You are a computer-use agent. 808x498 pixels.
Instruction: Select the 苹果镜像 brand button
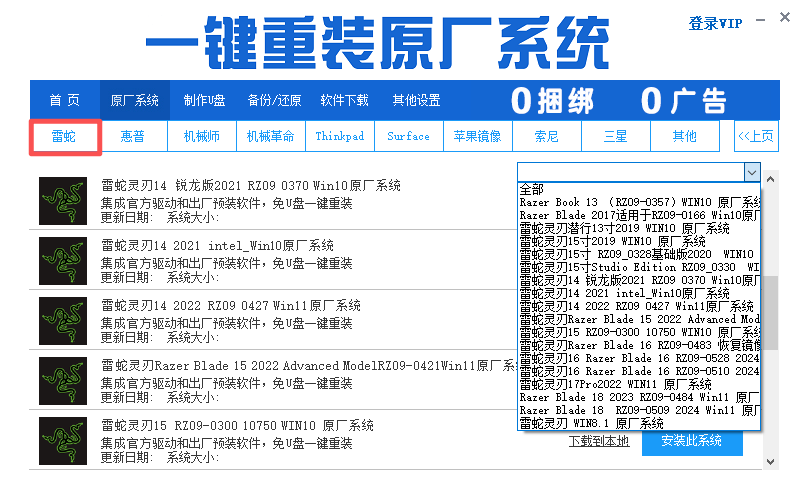point(478,136)
